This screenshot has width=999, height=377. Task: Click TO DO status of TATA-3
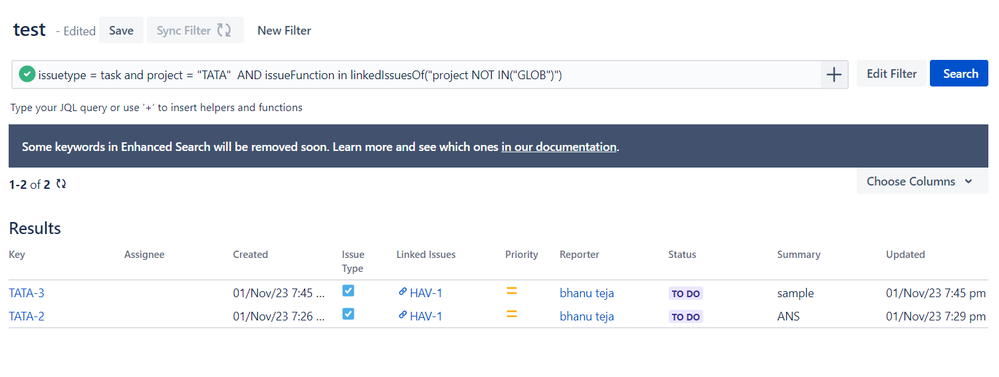click(x=686, y=294)
